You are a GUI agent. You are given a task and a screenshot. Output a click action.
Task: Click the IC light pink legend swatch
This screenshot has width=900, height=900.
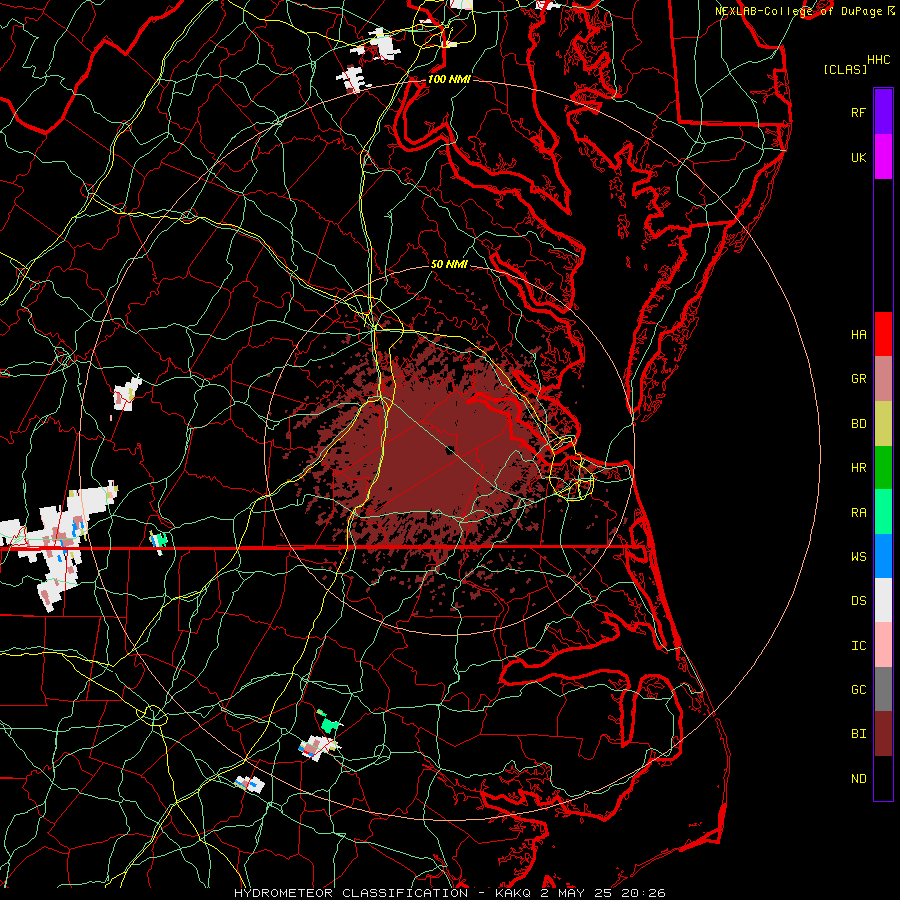pyautogui.click(x=883, y=645)
